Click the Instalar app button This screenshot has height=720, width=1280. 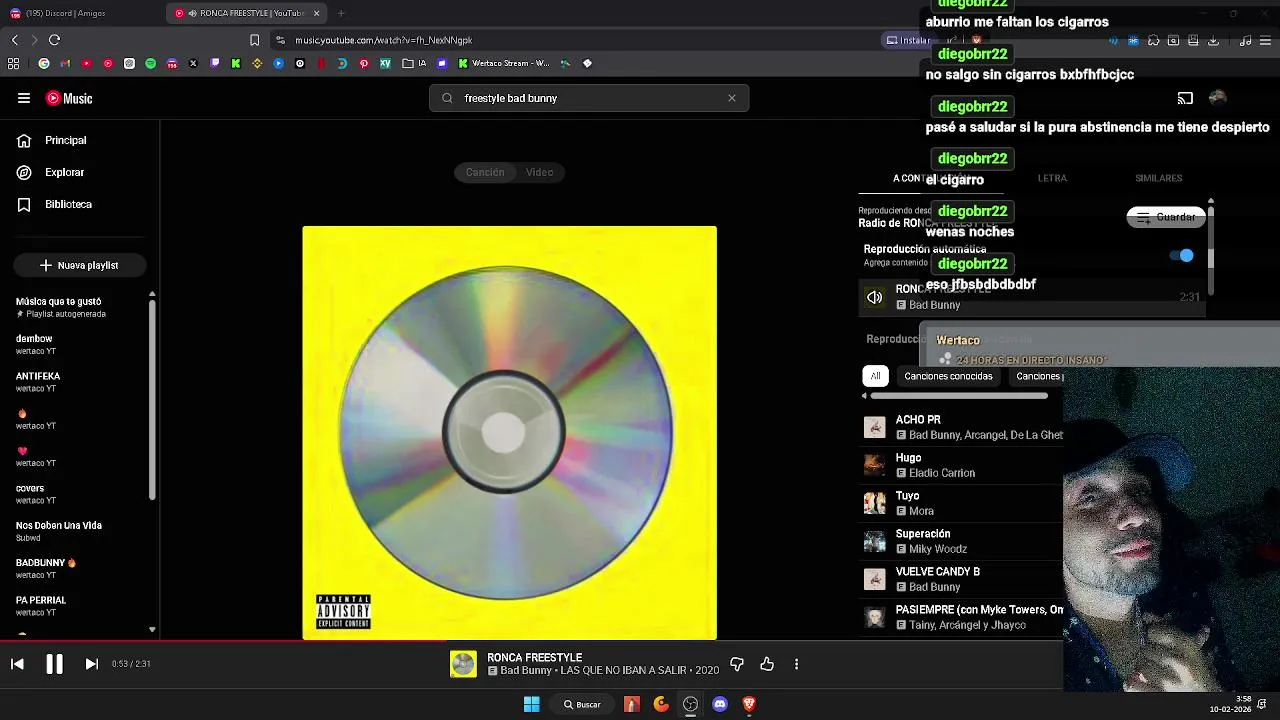[909, 40]
